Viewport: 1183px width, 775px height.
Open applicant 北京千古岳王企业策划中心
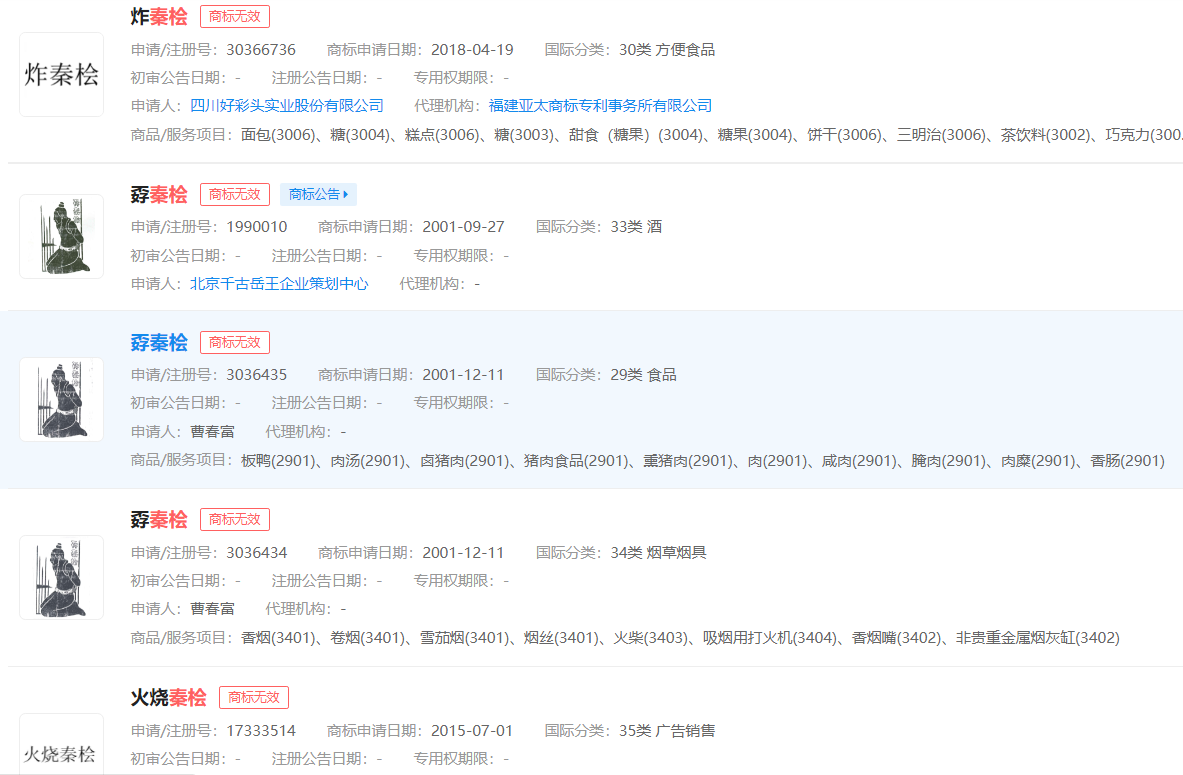click(x=279, y=284)
